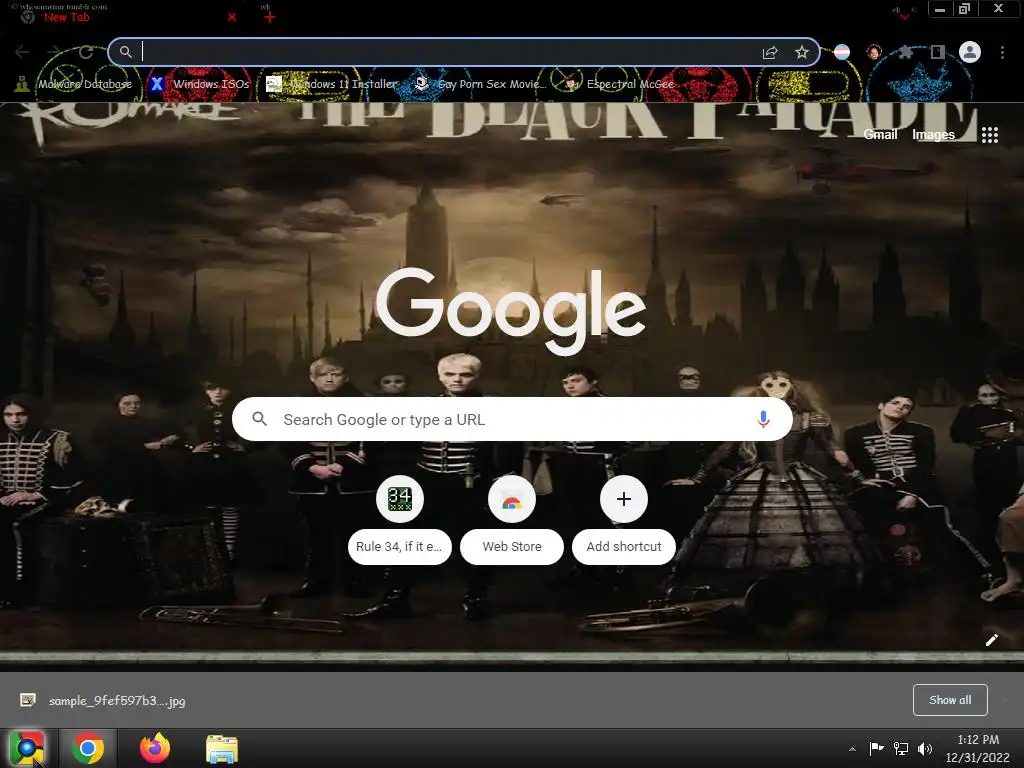Open the volume speaker tray icon

click(x=925, y=748)
